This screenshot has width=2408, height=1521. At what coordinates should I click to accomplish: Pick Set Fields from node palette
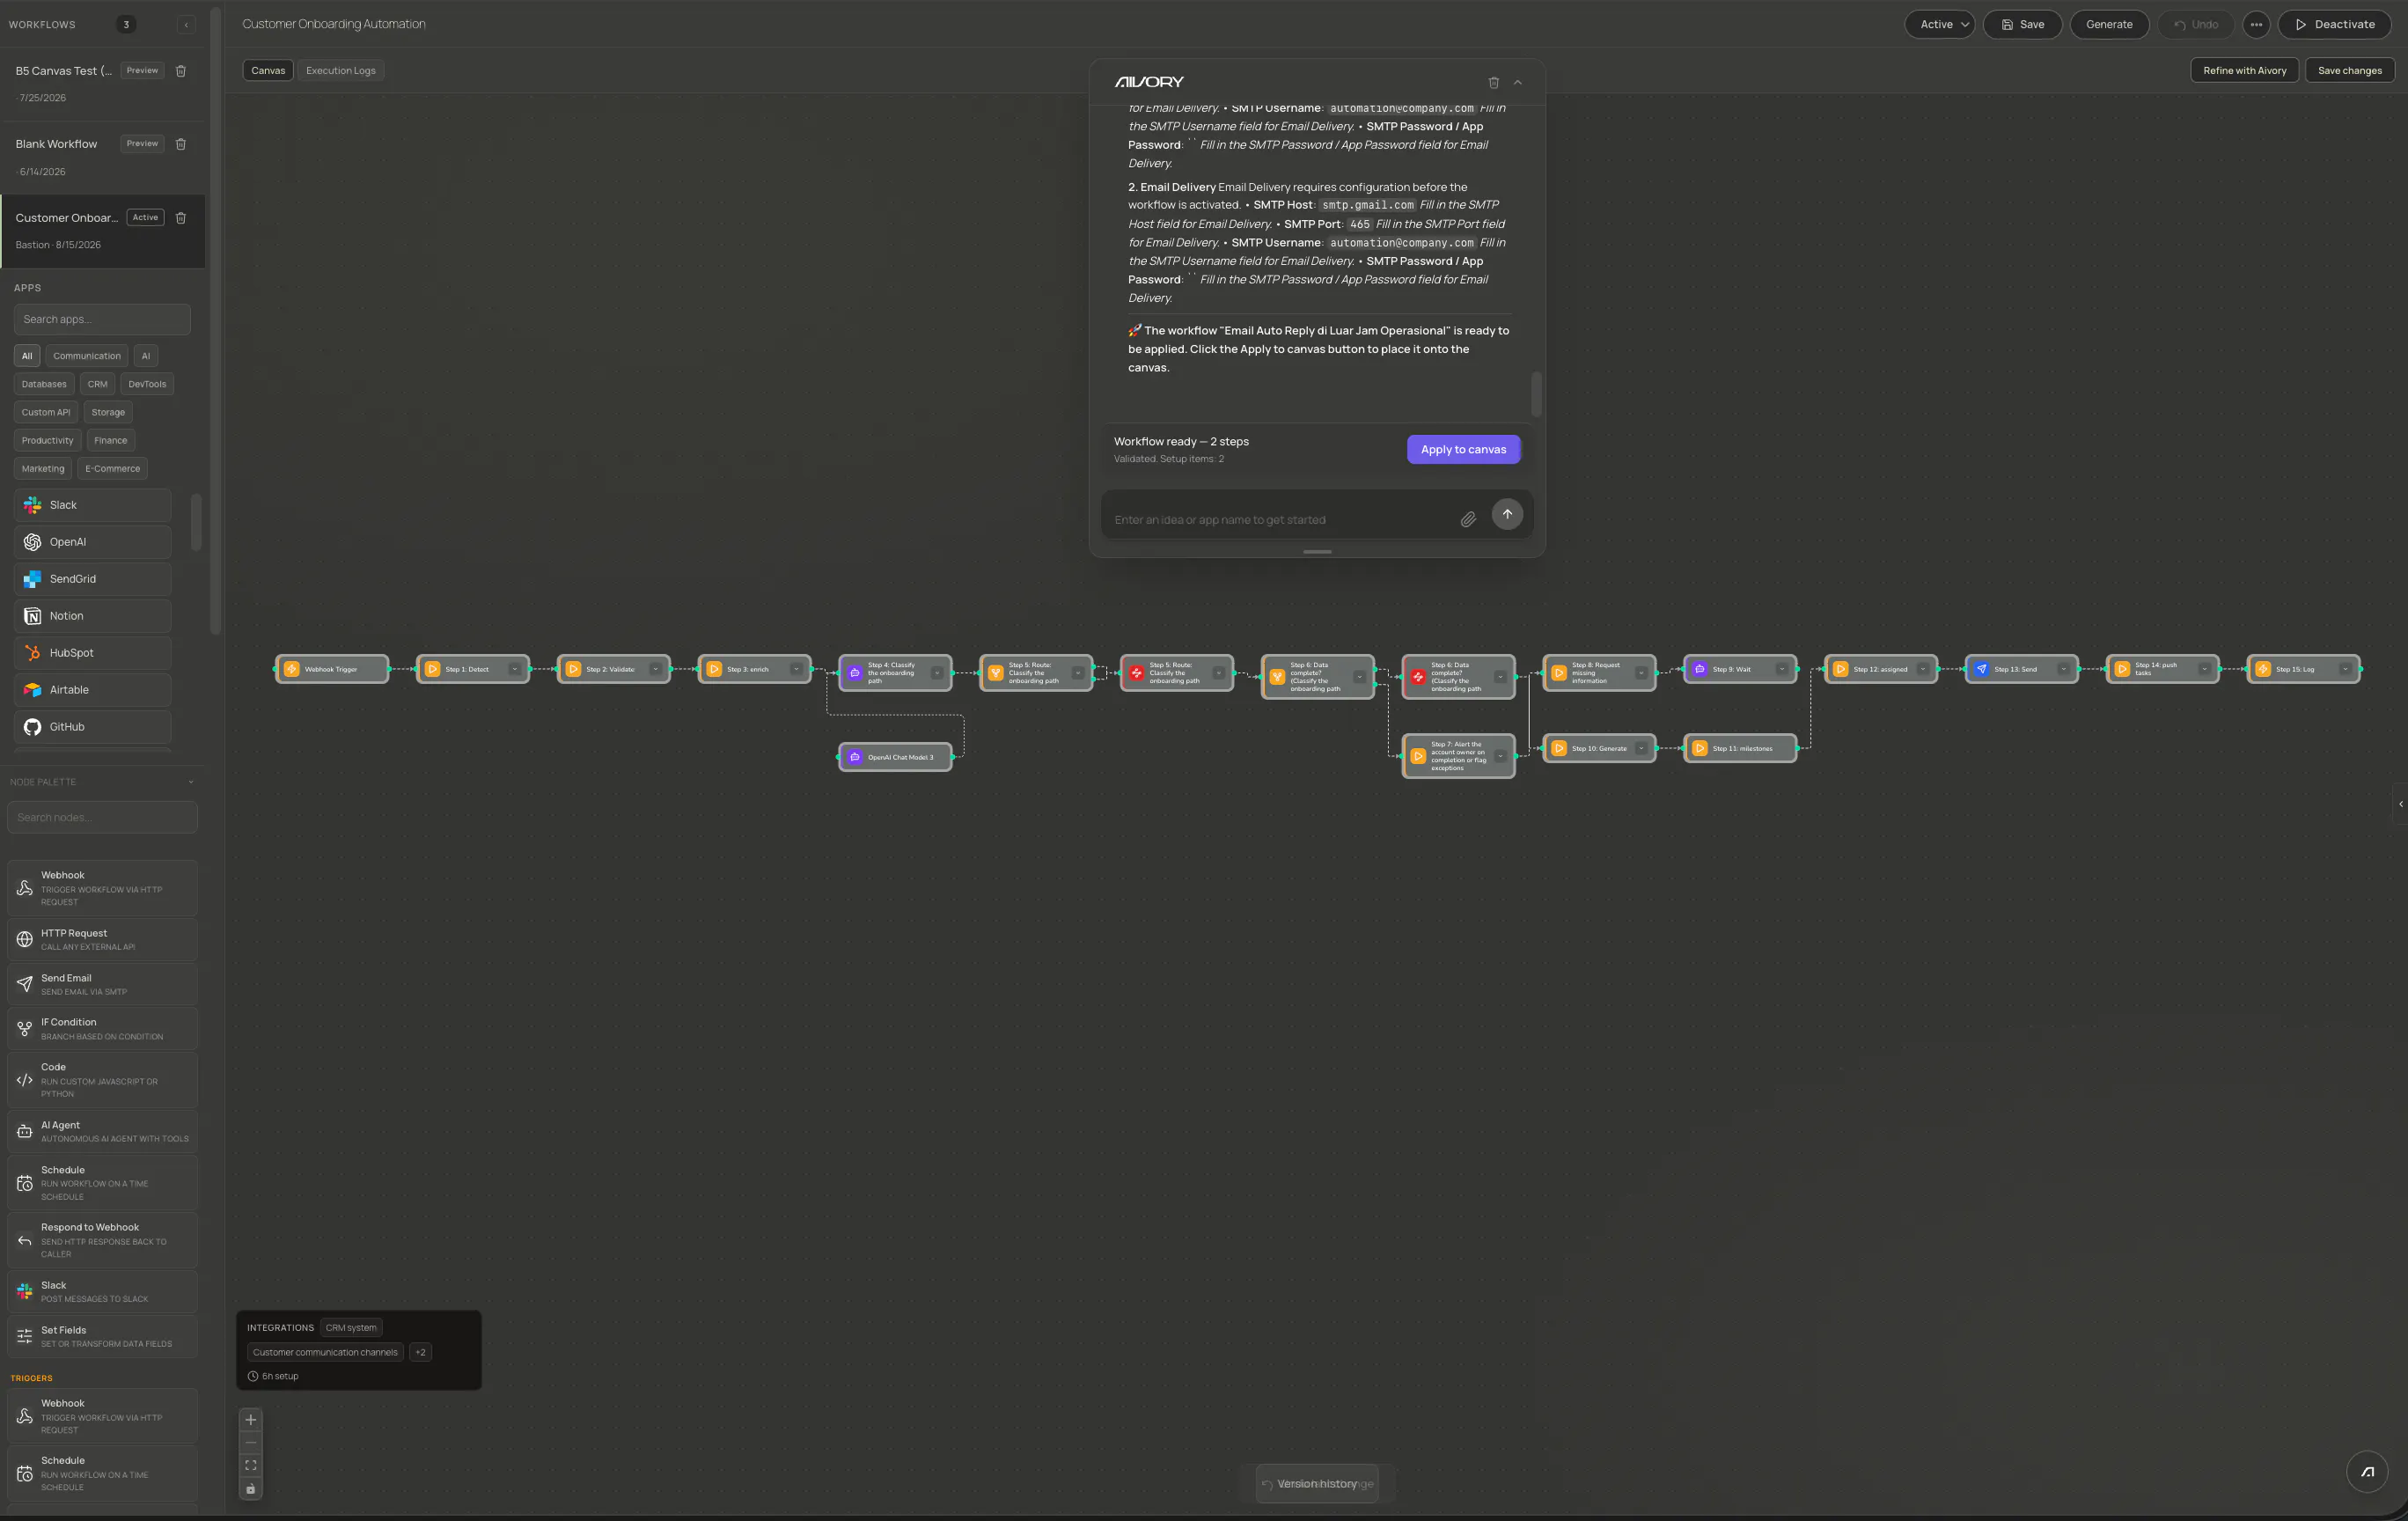click(x=102, y=1336)
